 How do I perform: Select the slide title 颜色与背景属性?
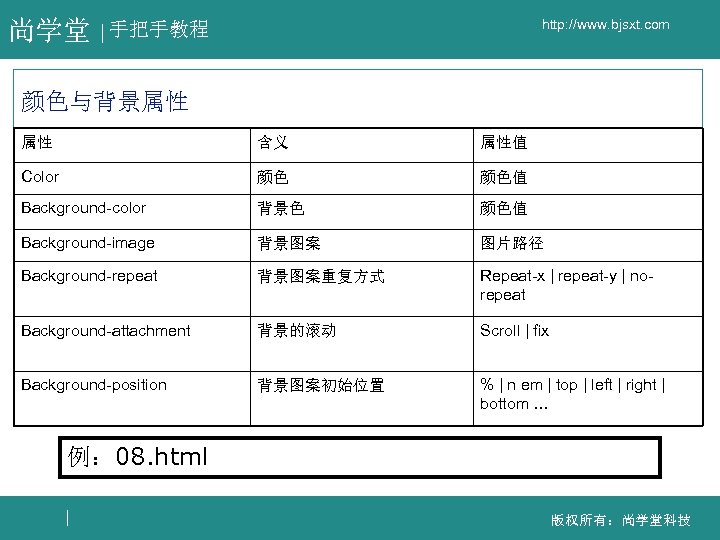pyautogui.click(x=105, y=101)
